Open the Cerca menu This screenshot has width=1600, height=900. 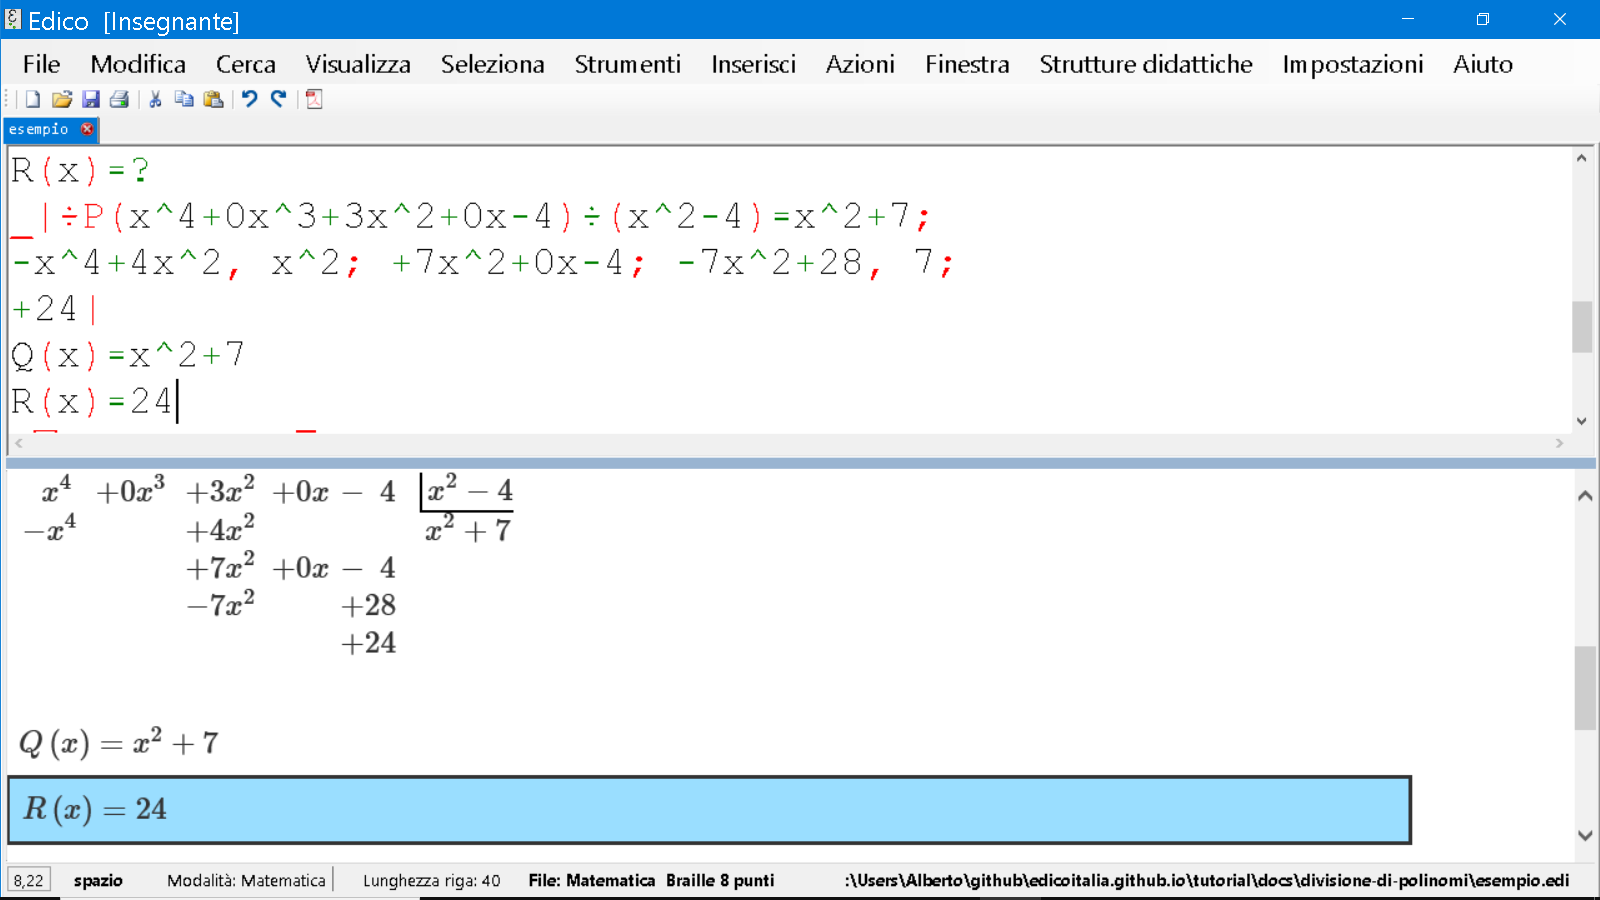pos(246,64)
